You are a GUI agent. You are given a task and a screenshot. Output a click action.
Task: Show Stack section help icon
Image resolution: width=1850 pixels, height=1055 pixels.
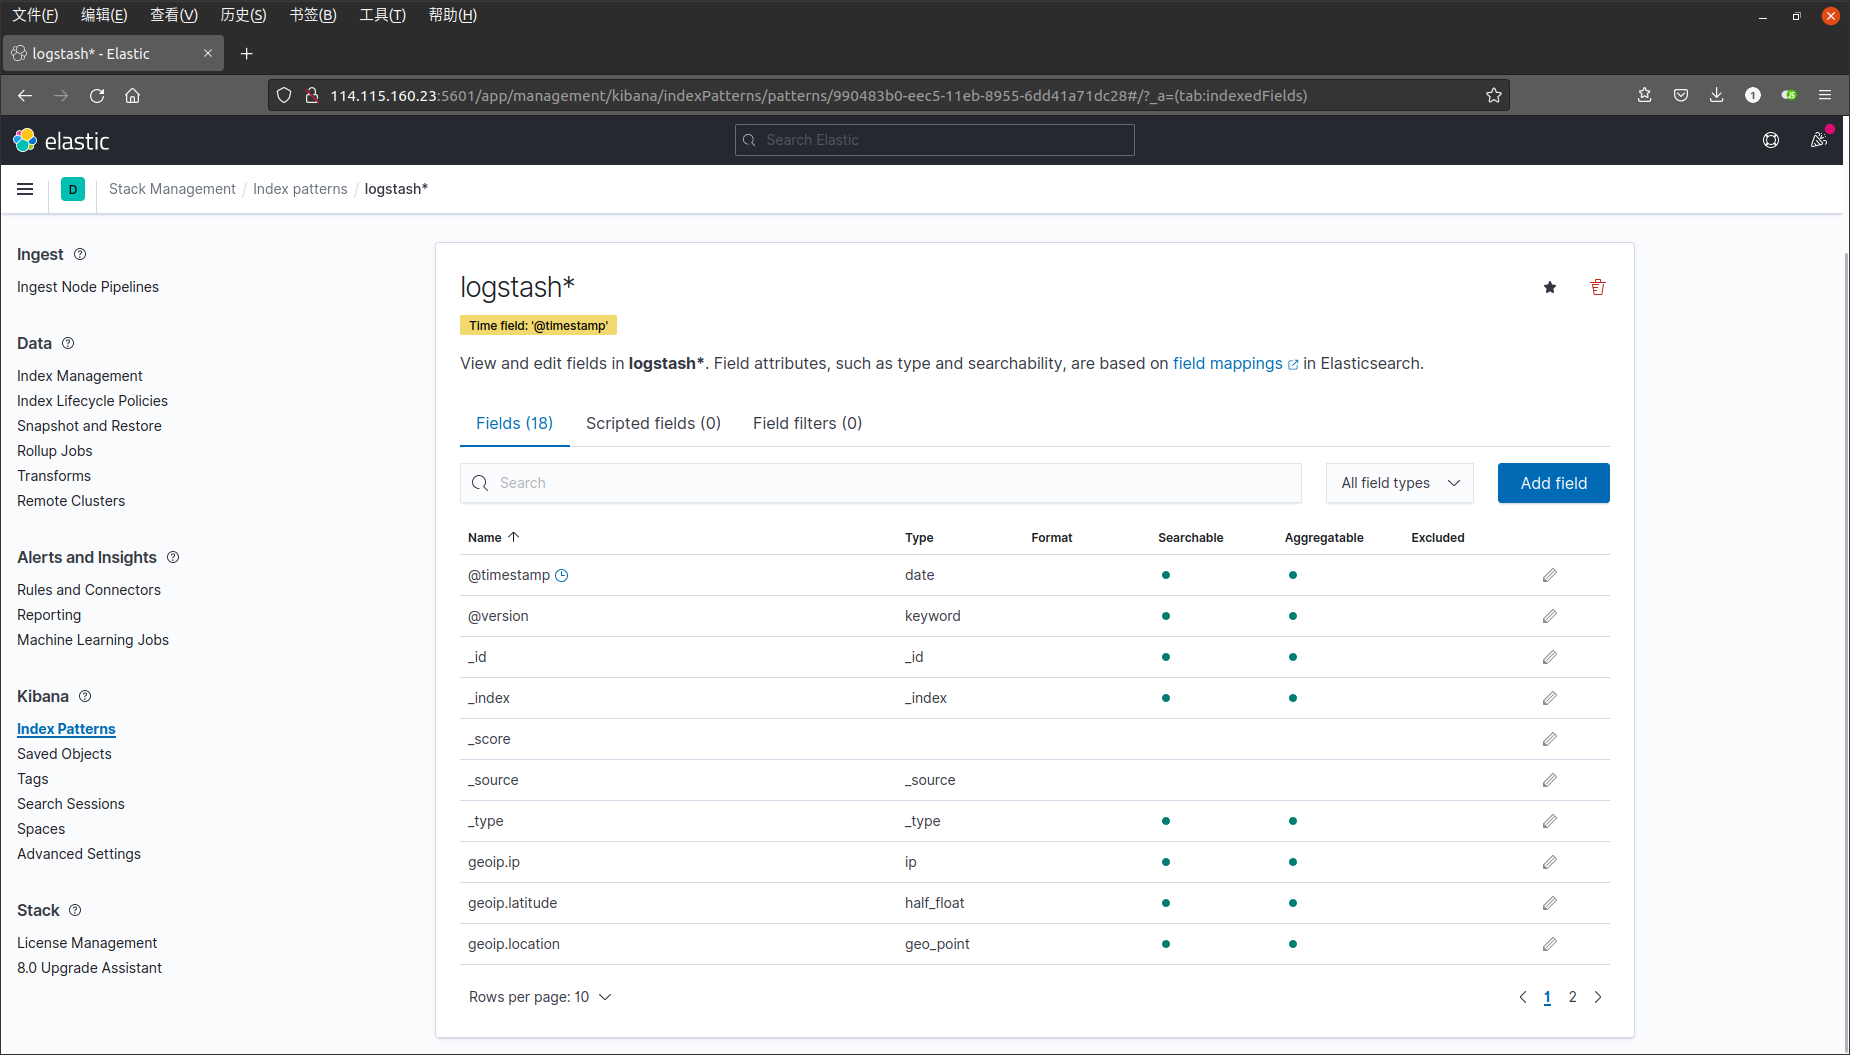coord(75,910)
